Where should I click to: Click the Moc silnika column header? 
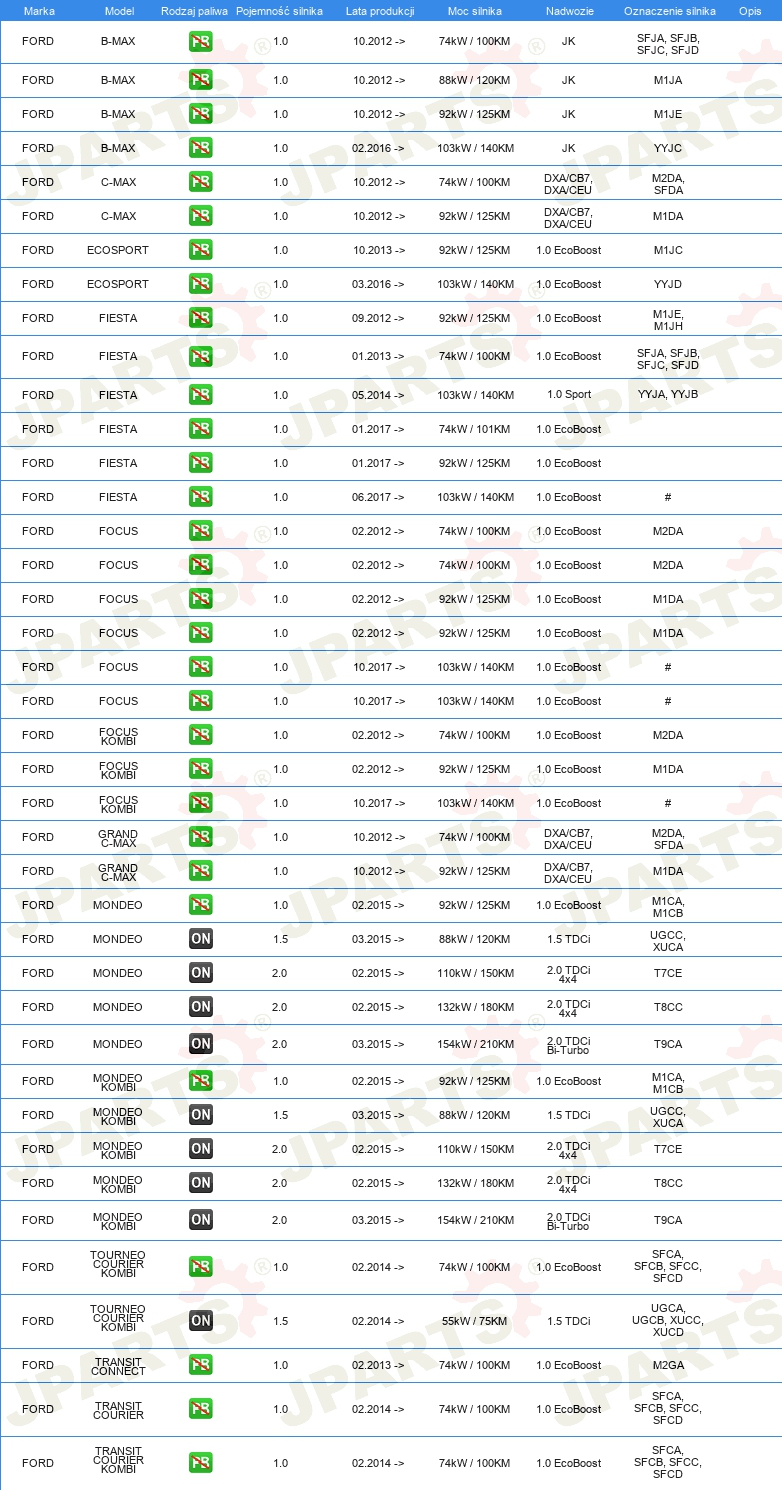click(x=475, y=11)
